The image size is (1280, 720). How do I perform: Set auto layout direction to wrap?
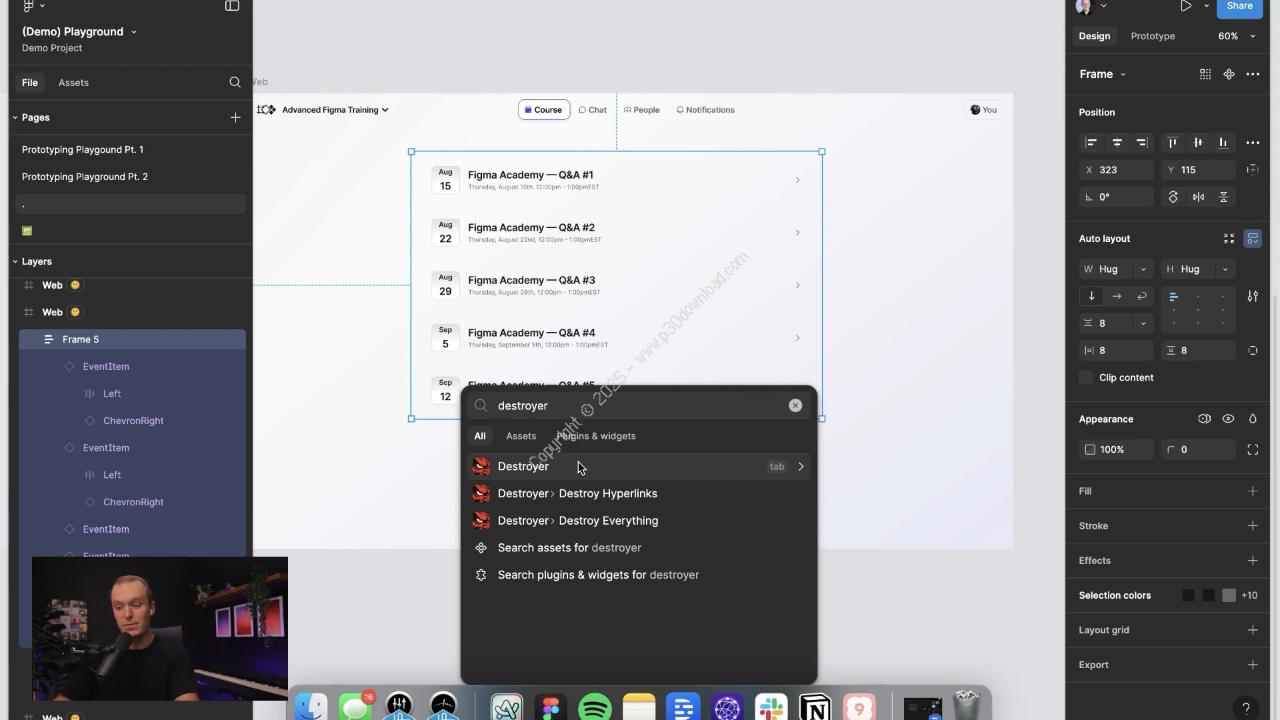coord(1141,296)
